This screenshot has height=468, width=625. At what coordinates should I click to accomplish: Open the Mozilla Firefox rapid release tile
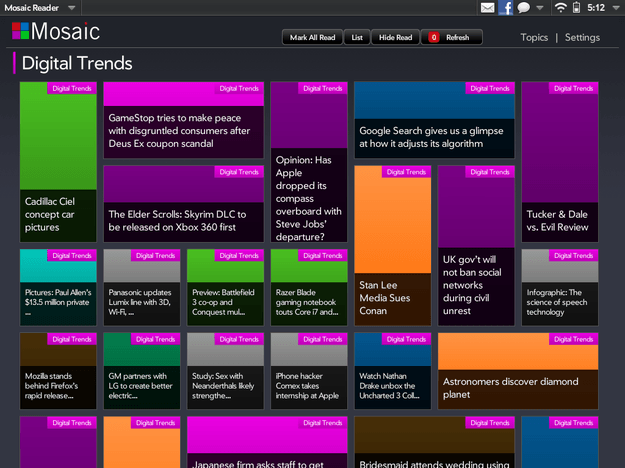pyautogui.click(x=58, y=371)
